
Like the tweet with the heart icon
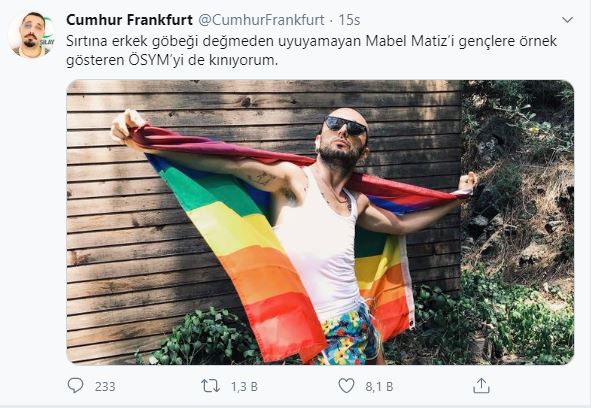[346, 386]
